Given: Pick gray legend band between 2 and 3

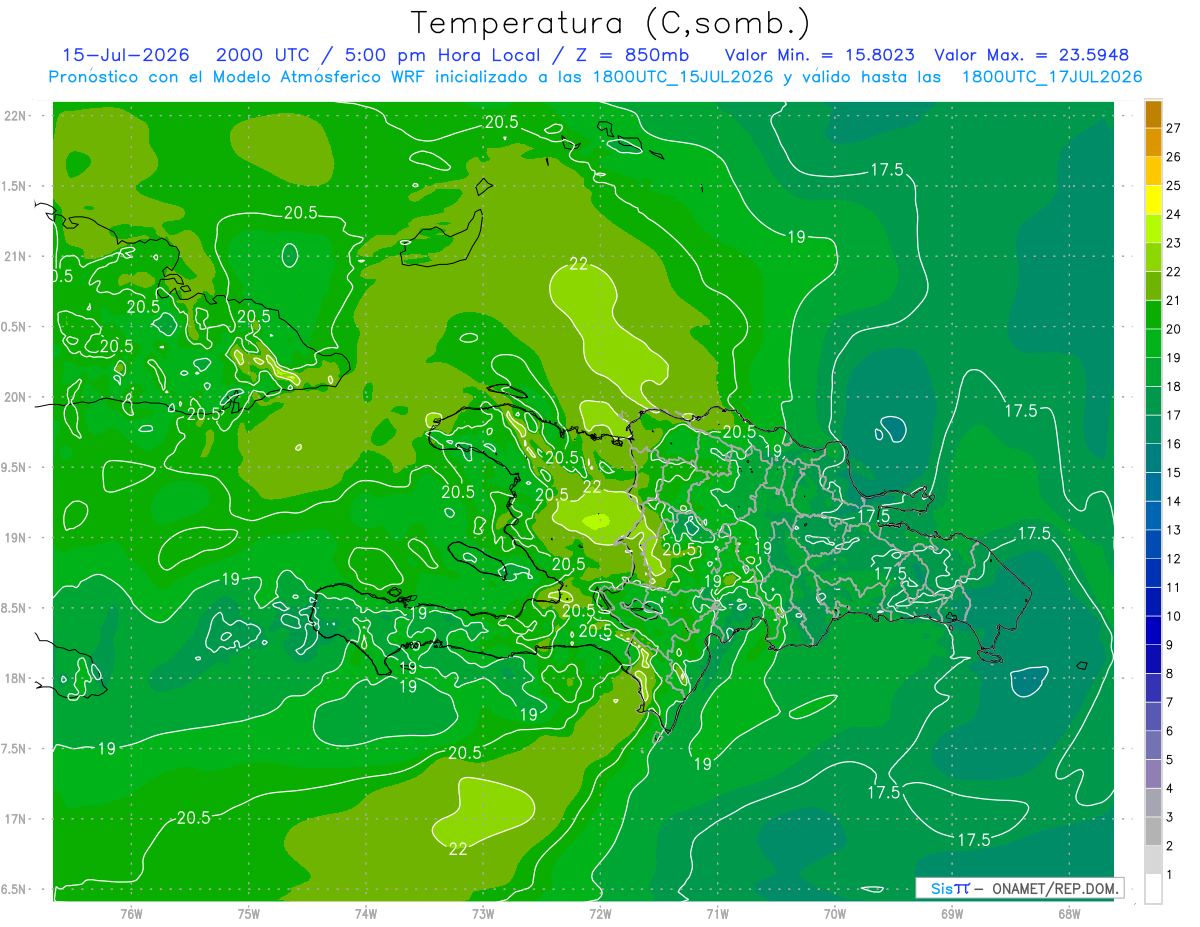Looking at the screenshot, I should (1153, 831).
